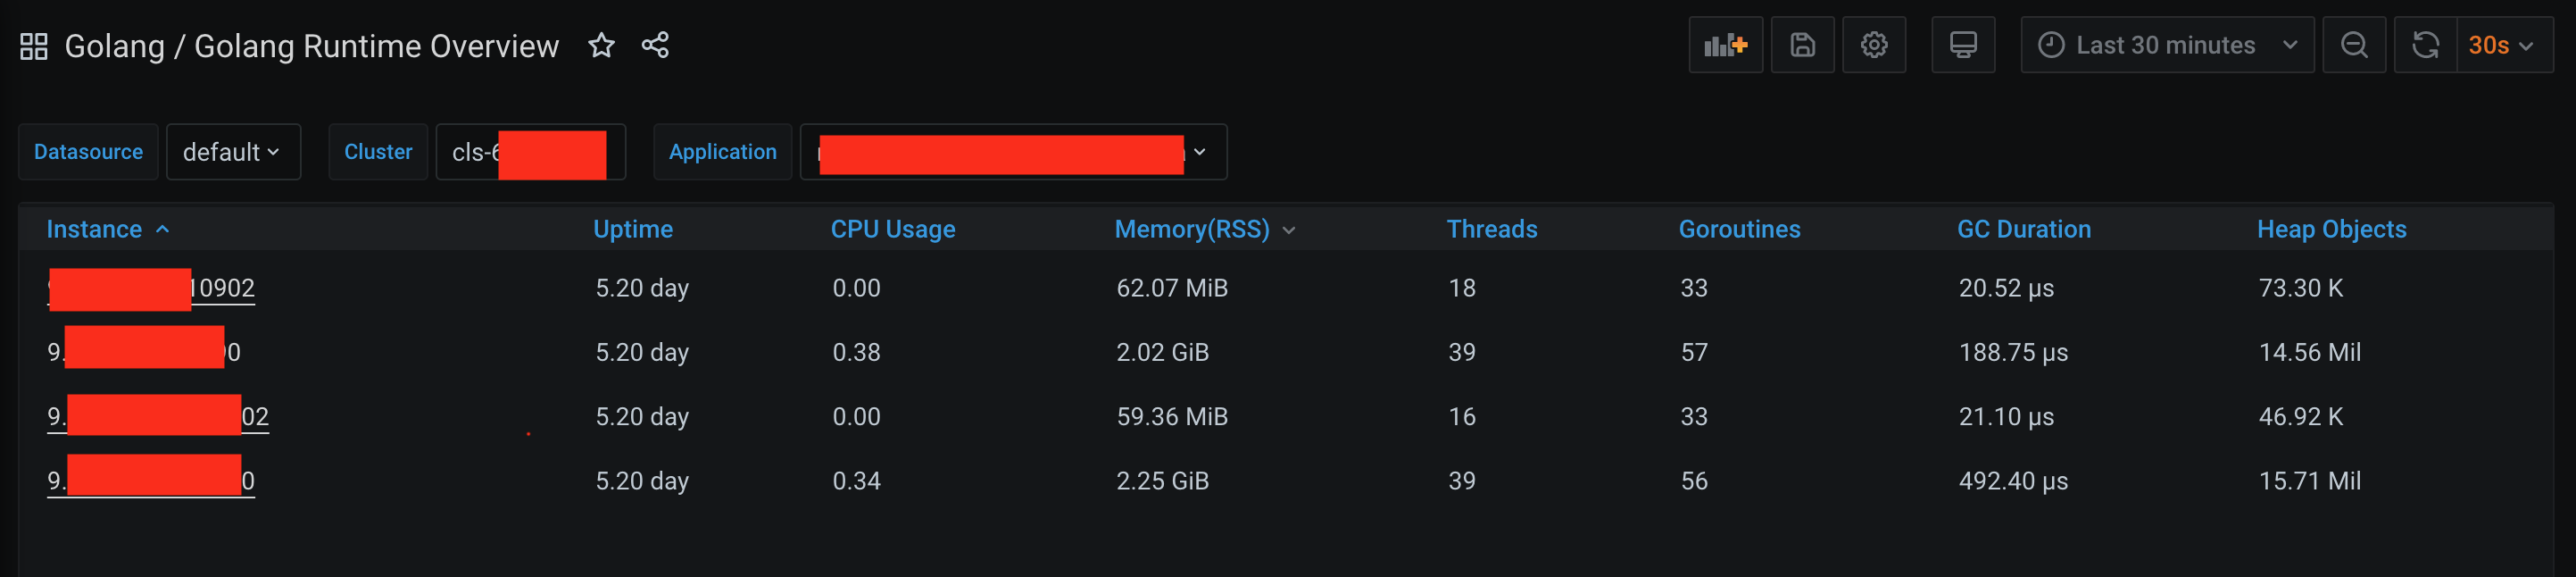Image resolution: width=2576 pixels, height=577 pixels.
Task: Open the dashboards grid icon
Action: pos(34,46)
